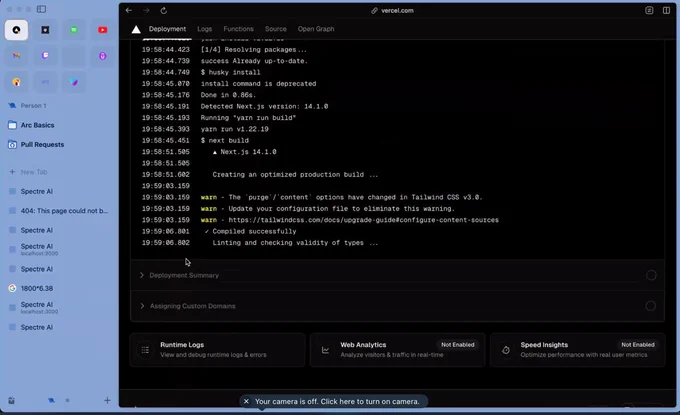Click the 'Linting and checking validity of types' line
This screenshot has height=415, width=680.
point(295,243)
